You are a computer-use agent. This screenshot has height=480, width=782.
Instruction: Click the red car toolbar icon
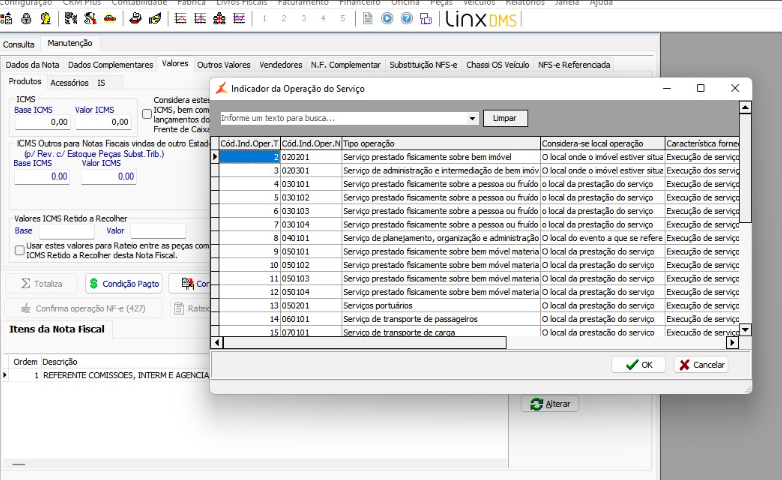110,19
